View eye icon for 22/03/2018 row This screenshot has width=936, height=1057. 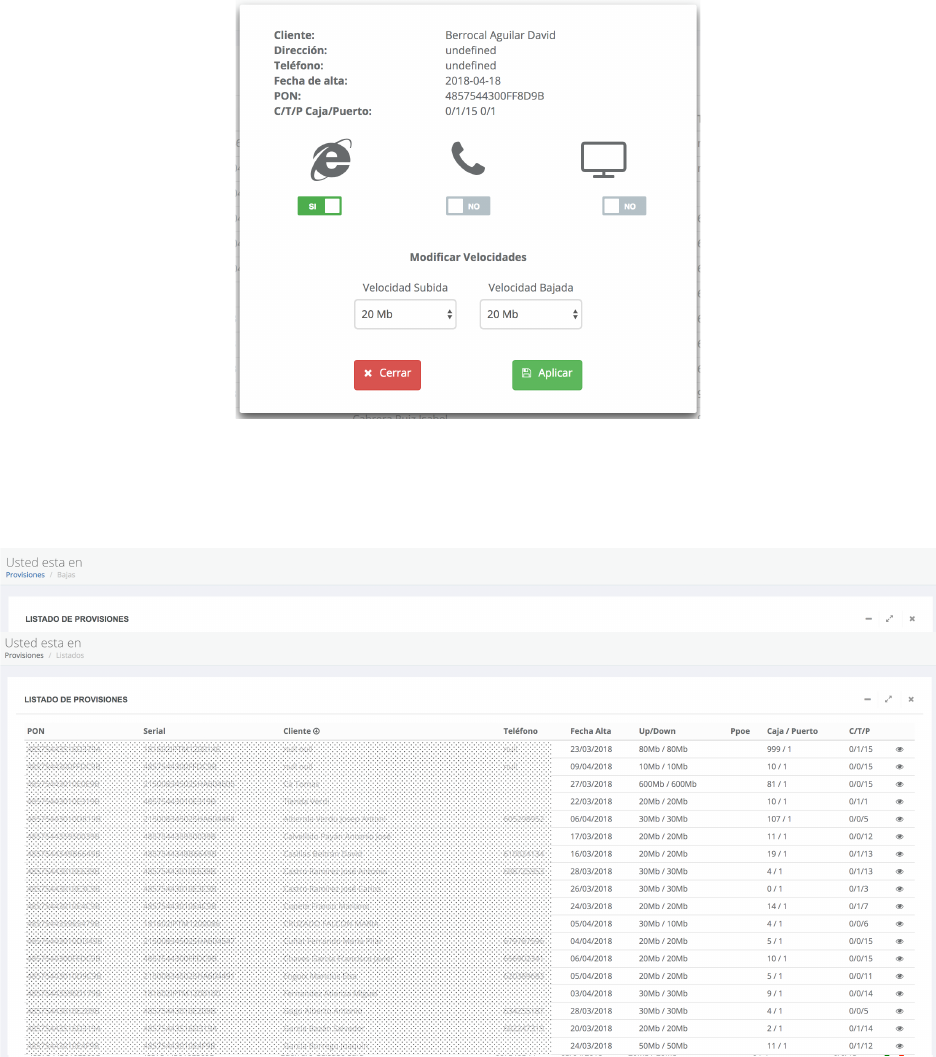tap(900, 802)
